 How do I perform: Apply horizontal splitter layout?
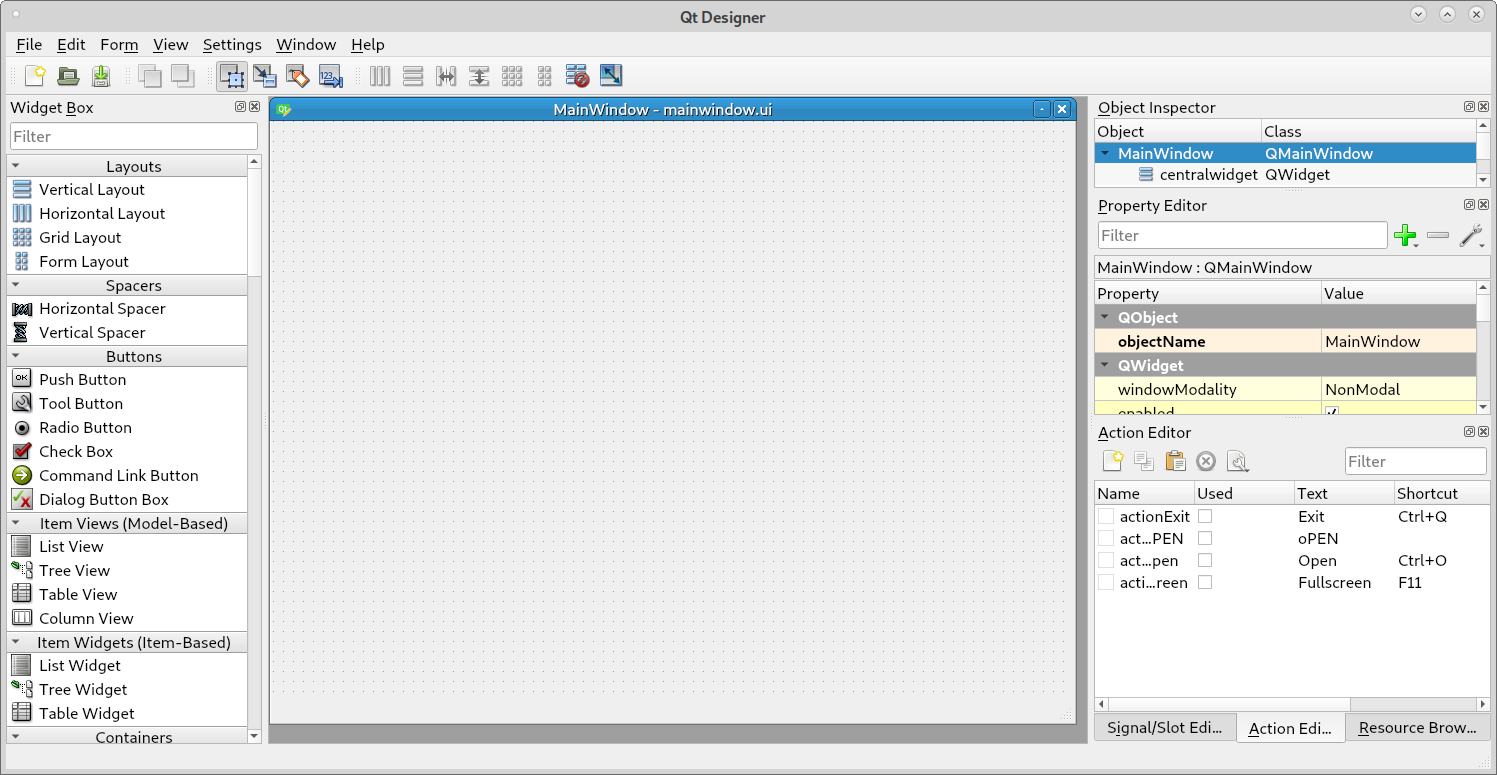coord(446,76)
